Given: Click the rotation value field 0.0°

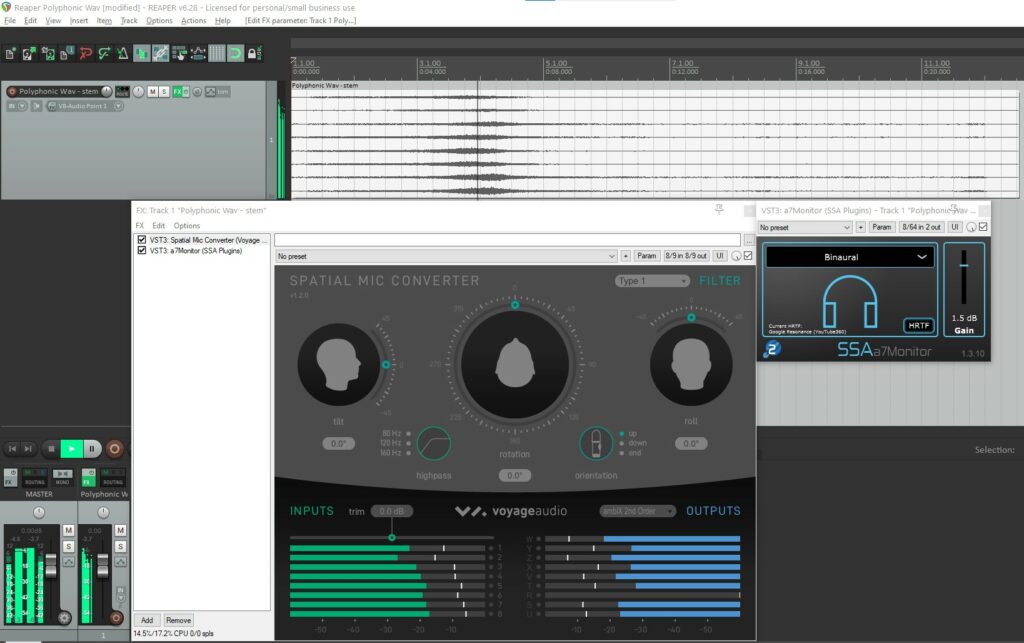Looking at the screenshot, I should [515, 475].
